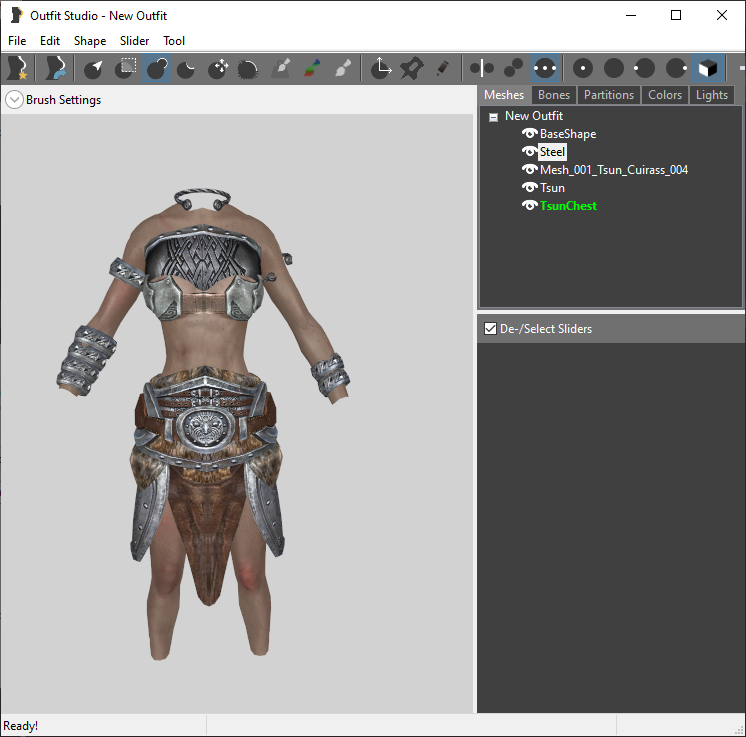This screenshot has height=737, width=746.
Task: Set brush to center dot field icon
Action: tap(583, 68)
